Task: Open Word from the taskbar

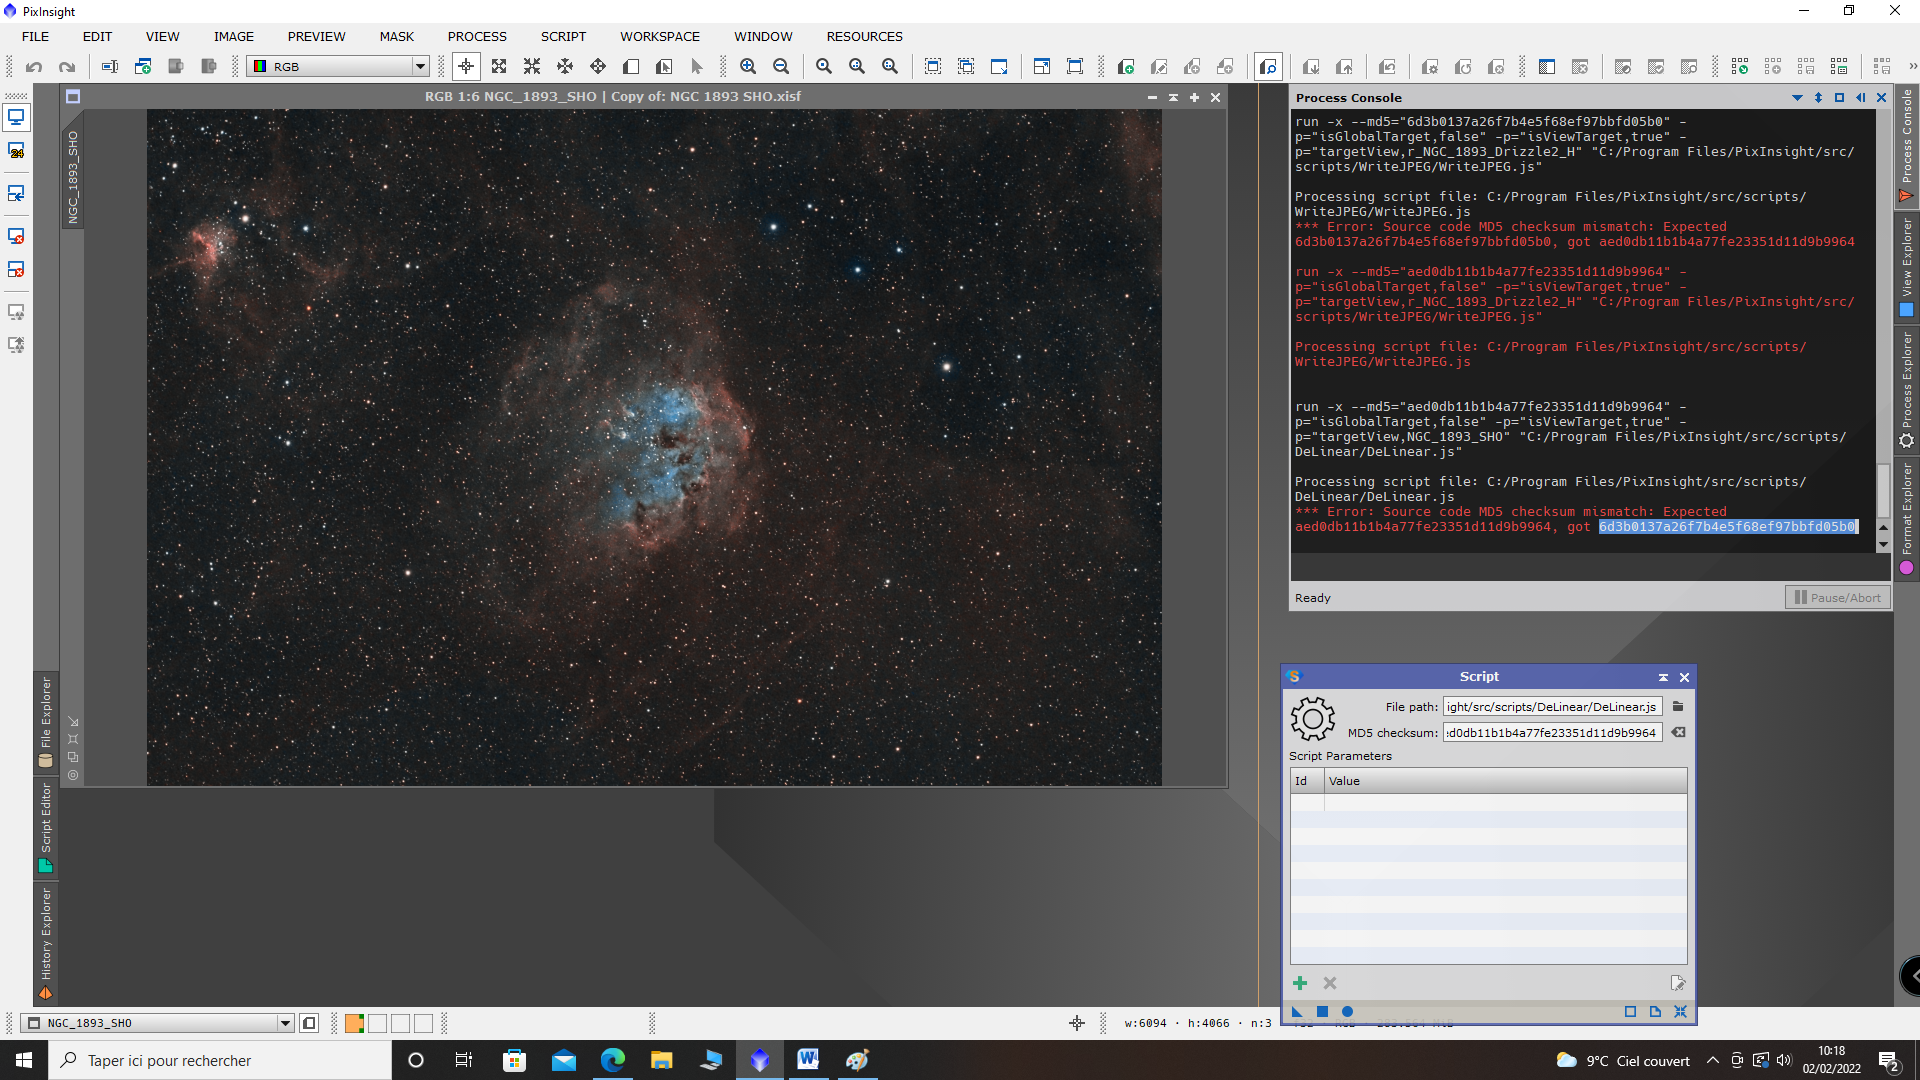Action: [808, 1060]
